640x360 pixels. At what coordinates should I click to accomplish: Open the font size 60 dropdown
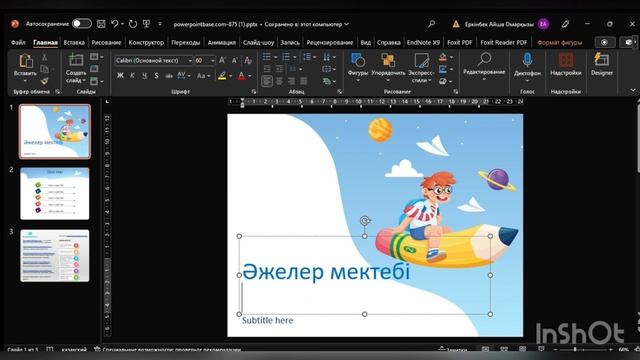213,60
